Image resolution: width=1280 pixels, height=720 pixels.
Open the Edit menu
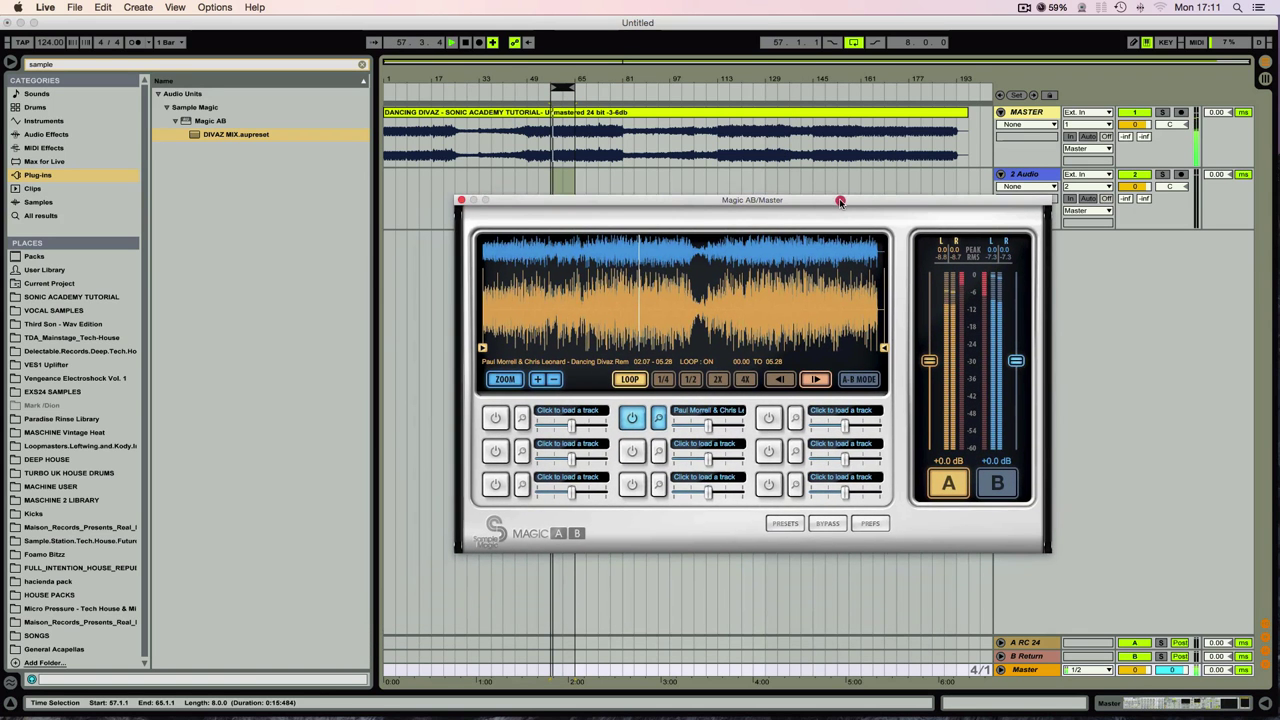coord(103,7)
